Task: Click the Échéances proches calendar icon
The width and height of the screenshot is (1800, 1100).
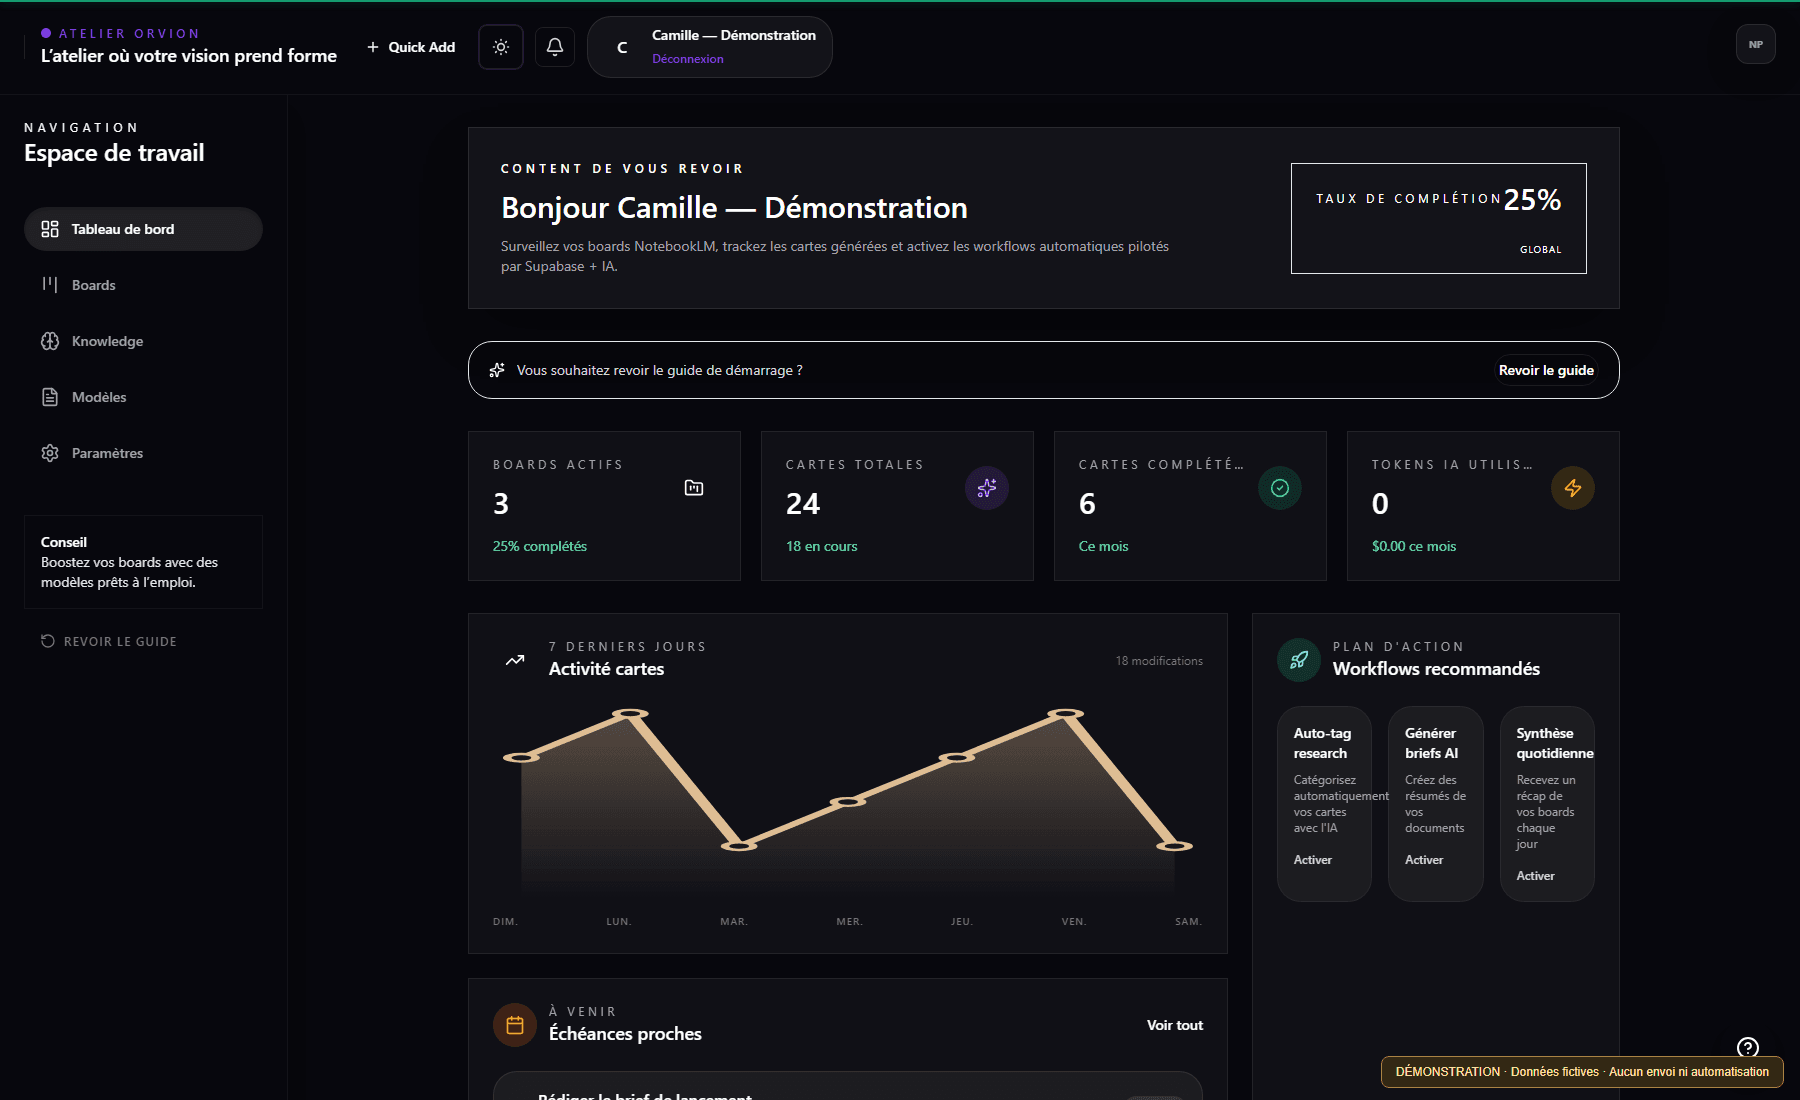Action: point(515,1025)
